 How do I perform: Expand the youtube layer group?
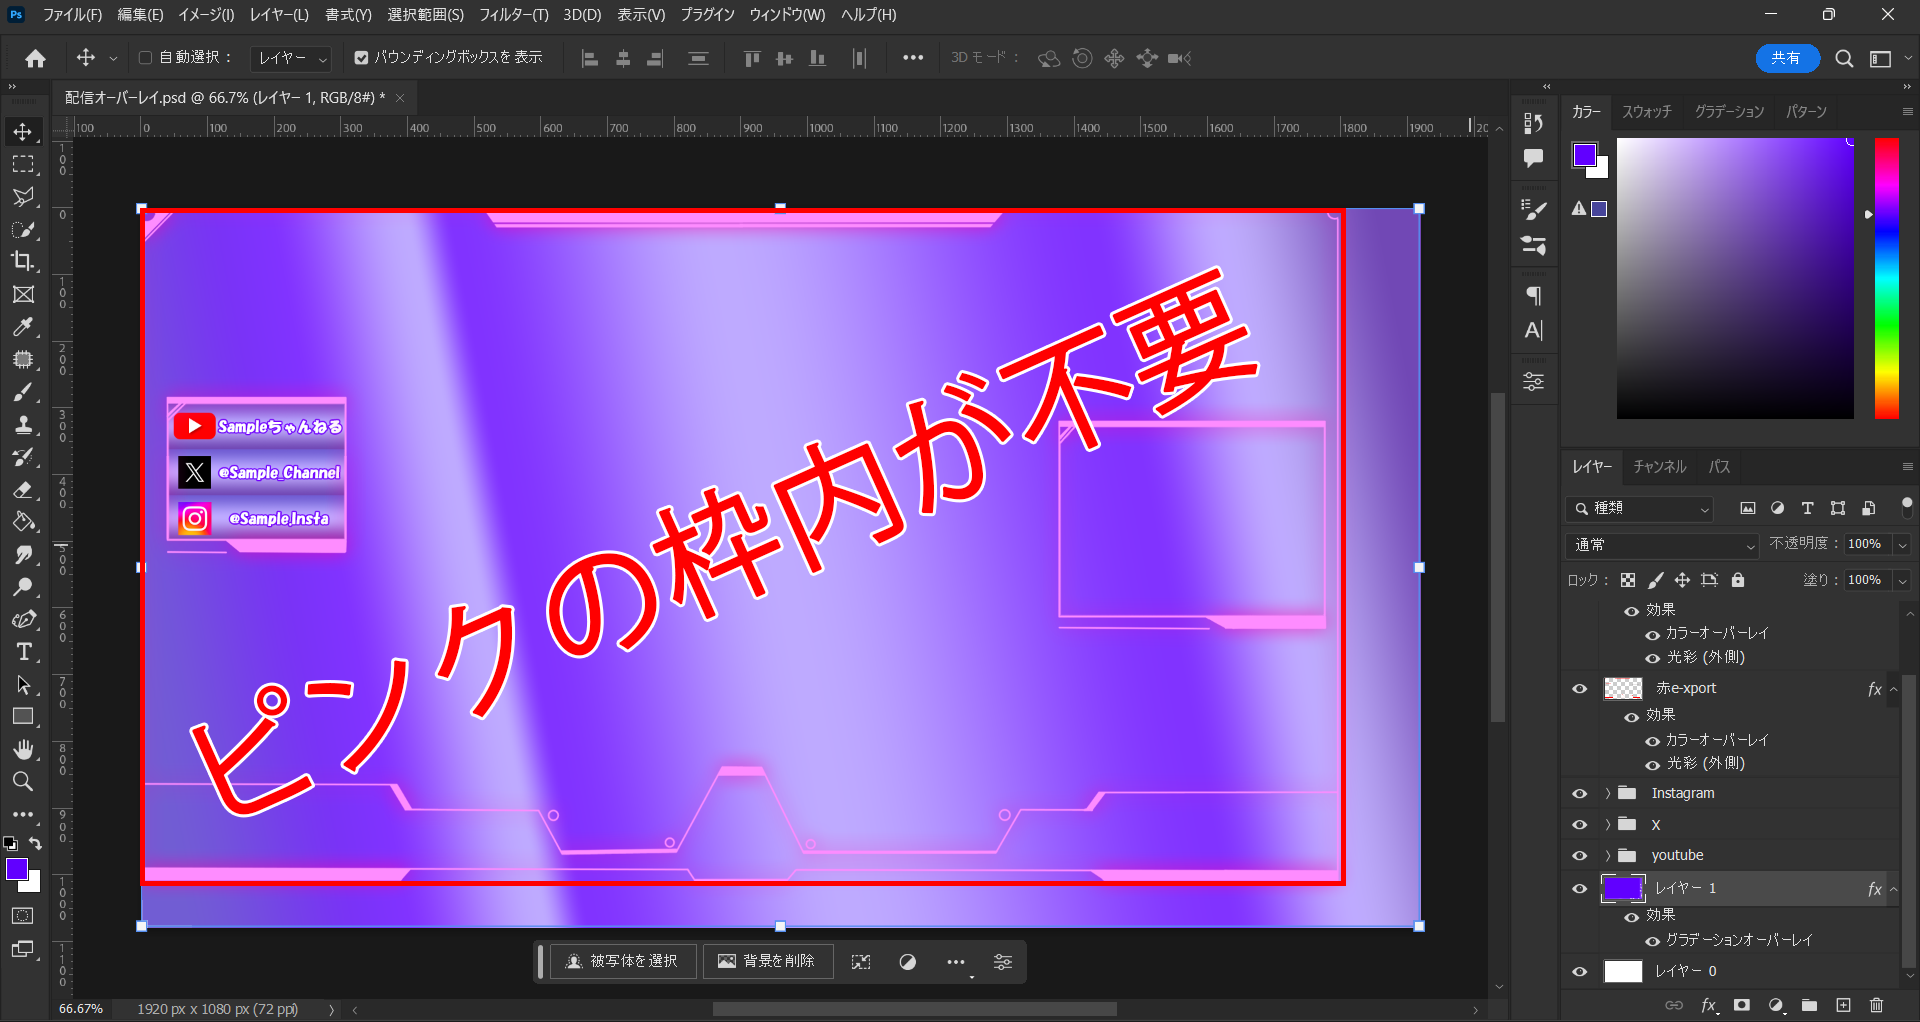coord(1607,856)
